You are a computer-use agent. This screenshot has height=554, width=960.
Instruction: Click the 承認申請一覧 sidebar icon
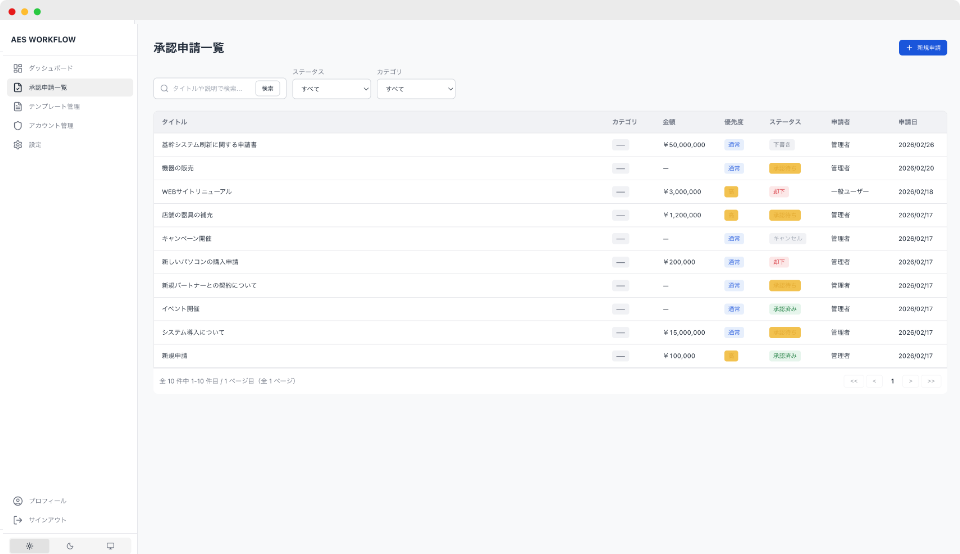tap(18, 87)
